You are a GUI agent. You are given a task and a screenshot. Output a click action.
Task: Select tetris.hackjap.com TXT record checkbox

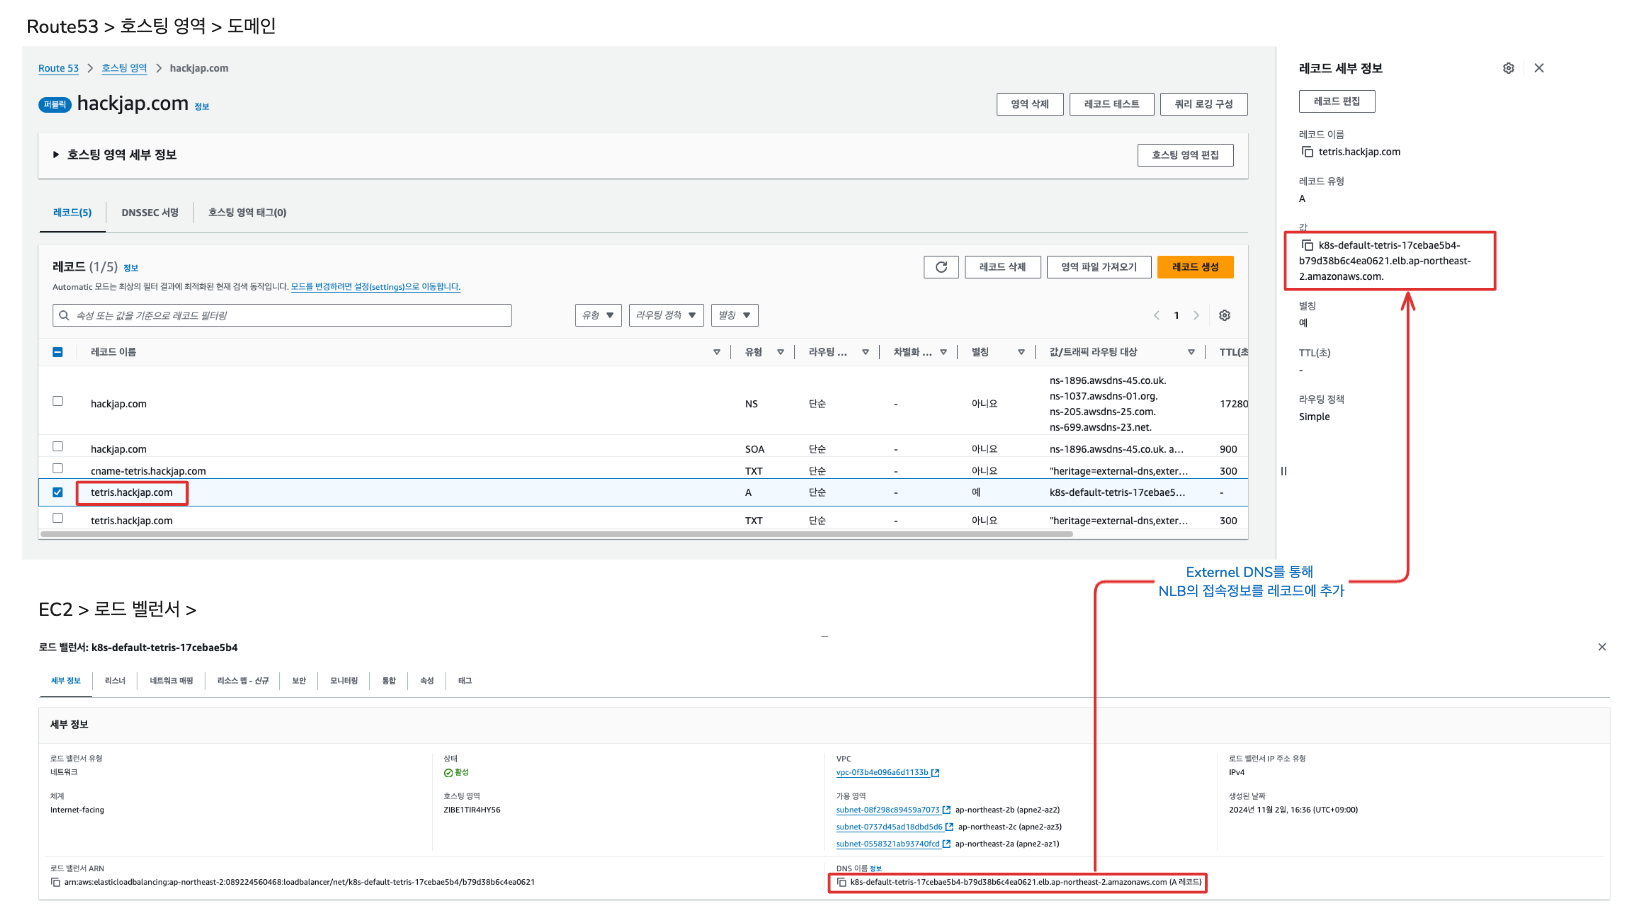(57, 518)
